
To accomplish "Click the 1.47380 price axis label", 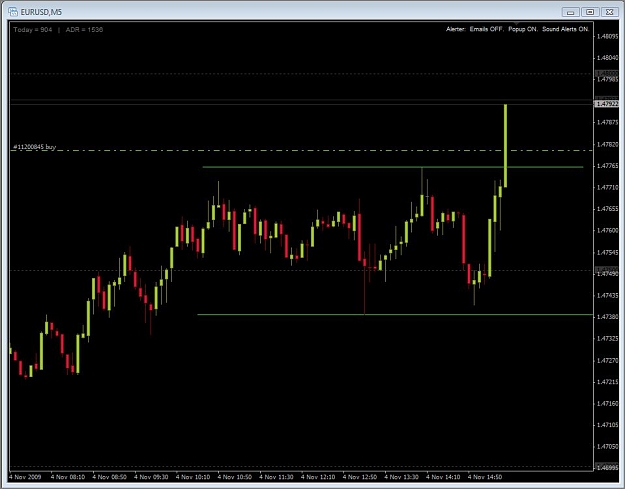I will (x=607, y=317).
